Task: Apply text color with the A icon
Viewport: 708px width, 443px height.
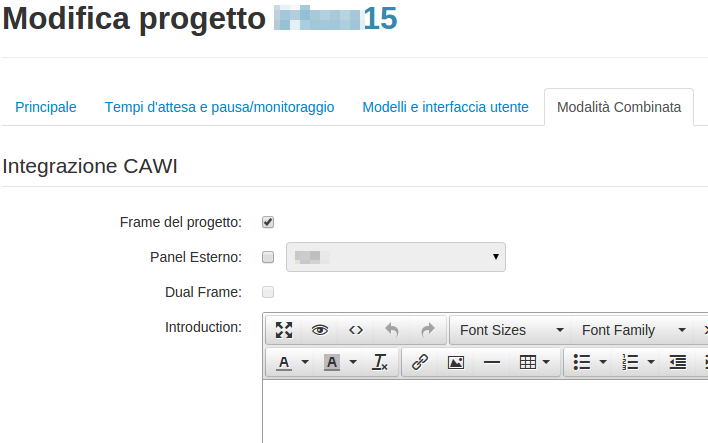Action: [x=284, y=362]
